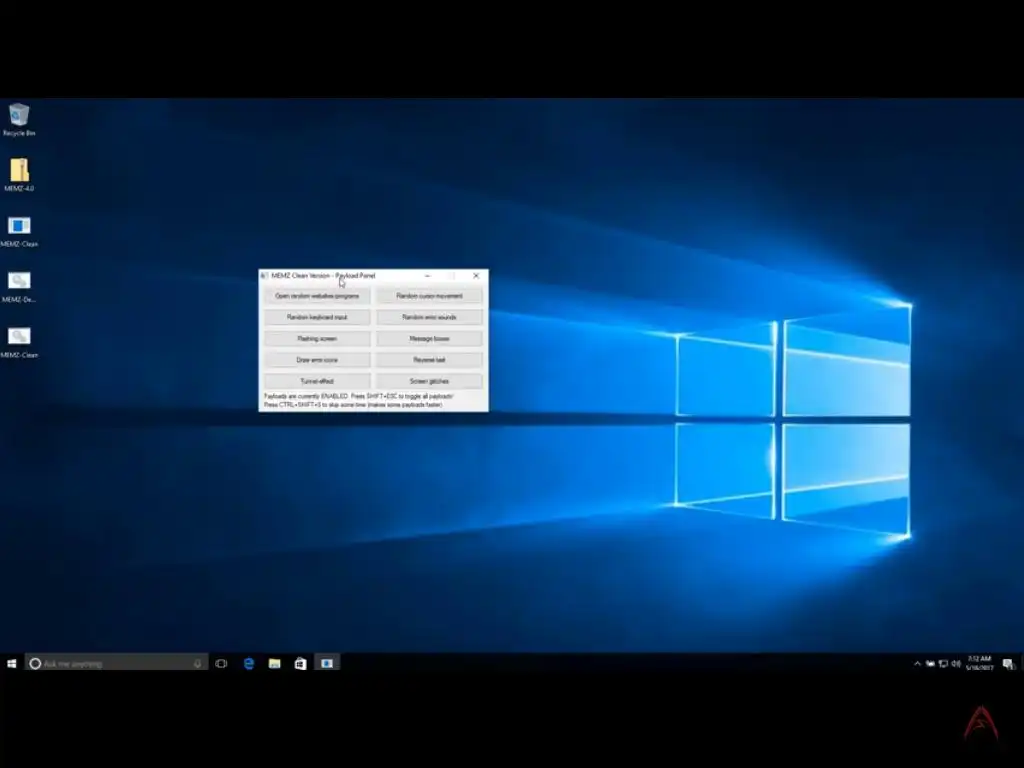Toggle Random error sounds payload
Viewport: 1024px width, 768px height.
(x=429, y=317)
